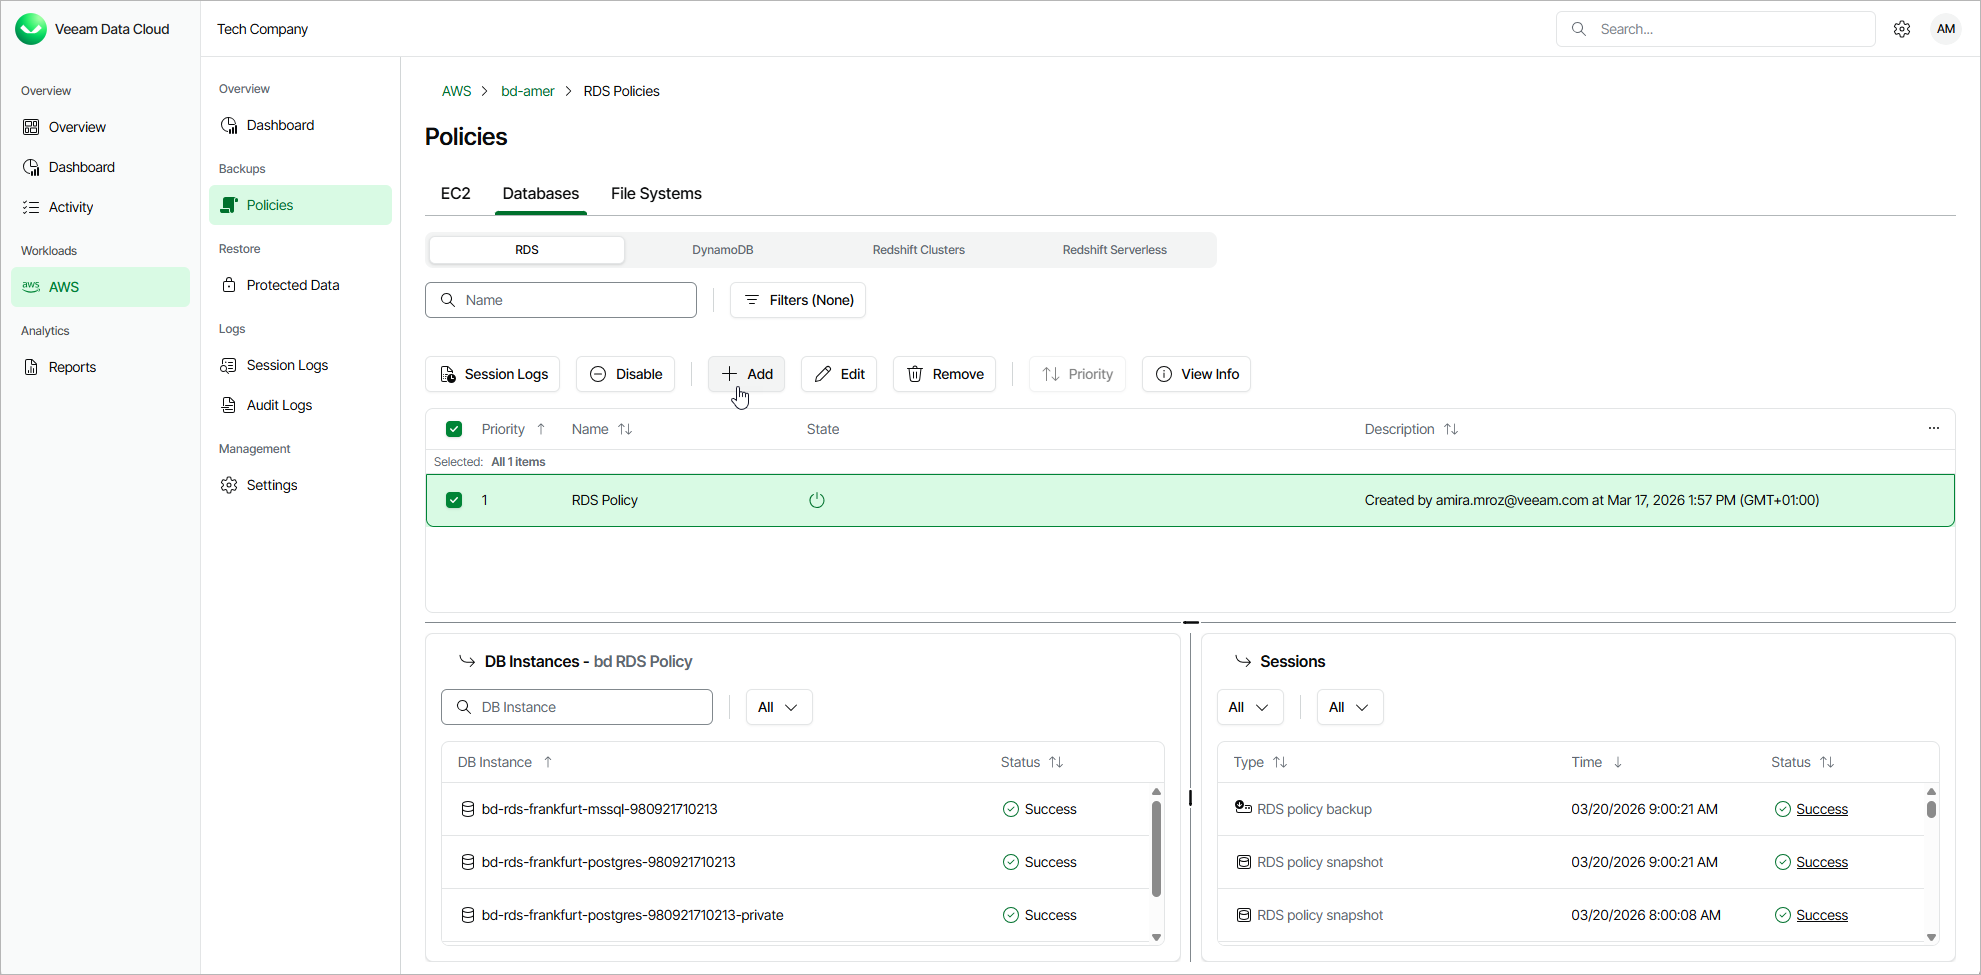This screenshot has height=975, width=1981.
Task: Select the RDS sub-tab
Action: point(527,250)
